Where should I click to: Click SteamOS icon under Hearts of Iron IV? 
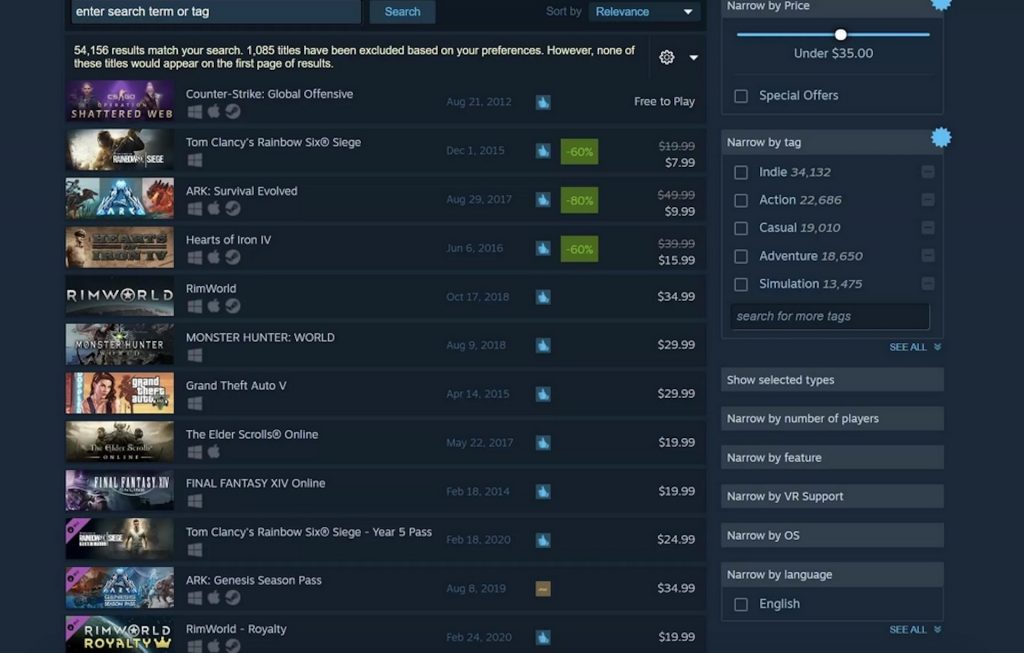coord(232,257)
